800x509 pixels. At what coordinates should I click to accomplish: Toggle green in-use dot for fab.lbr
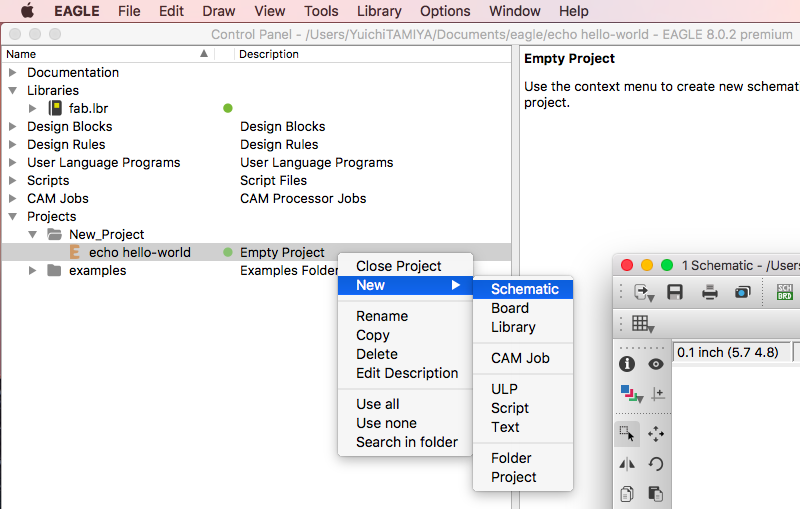click(228, 108)
